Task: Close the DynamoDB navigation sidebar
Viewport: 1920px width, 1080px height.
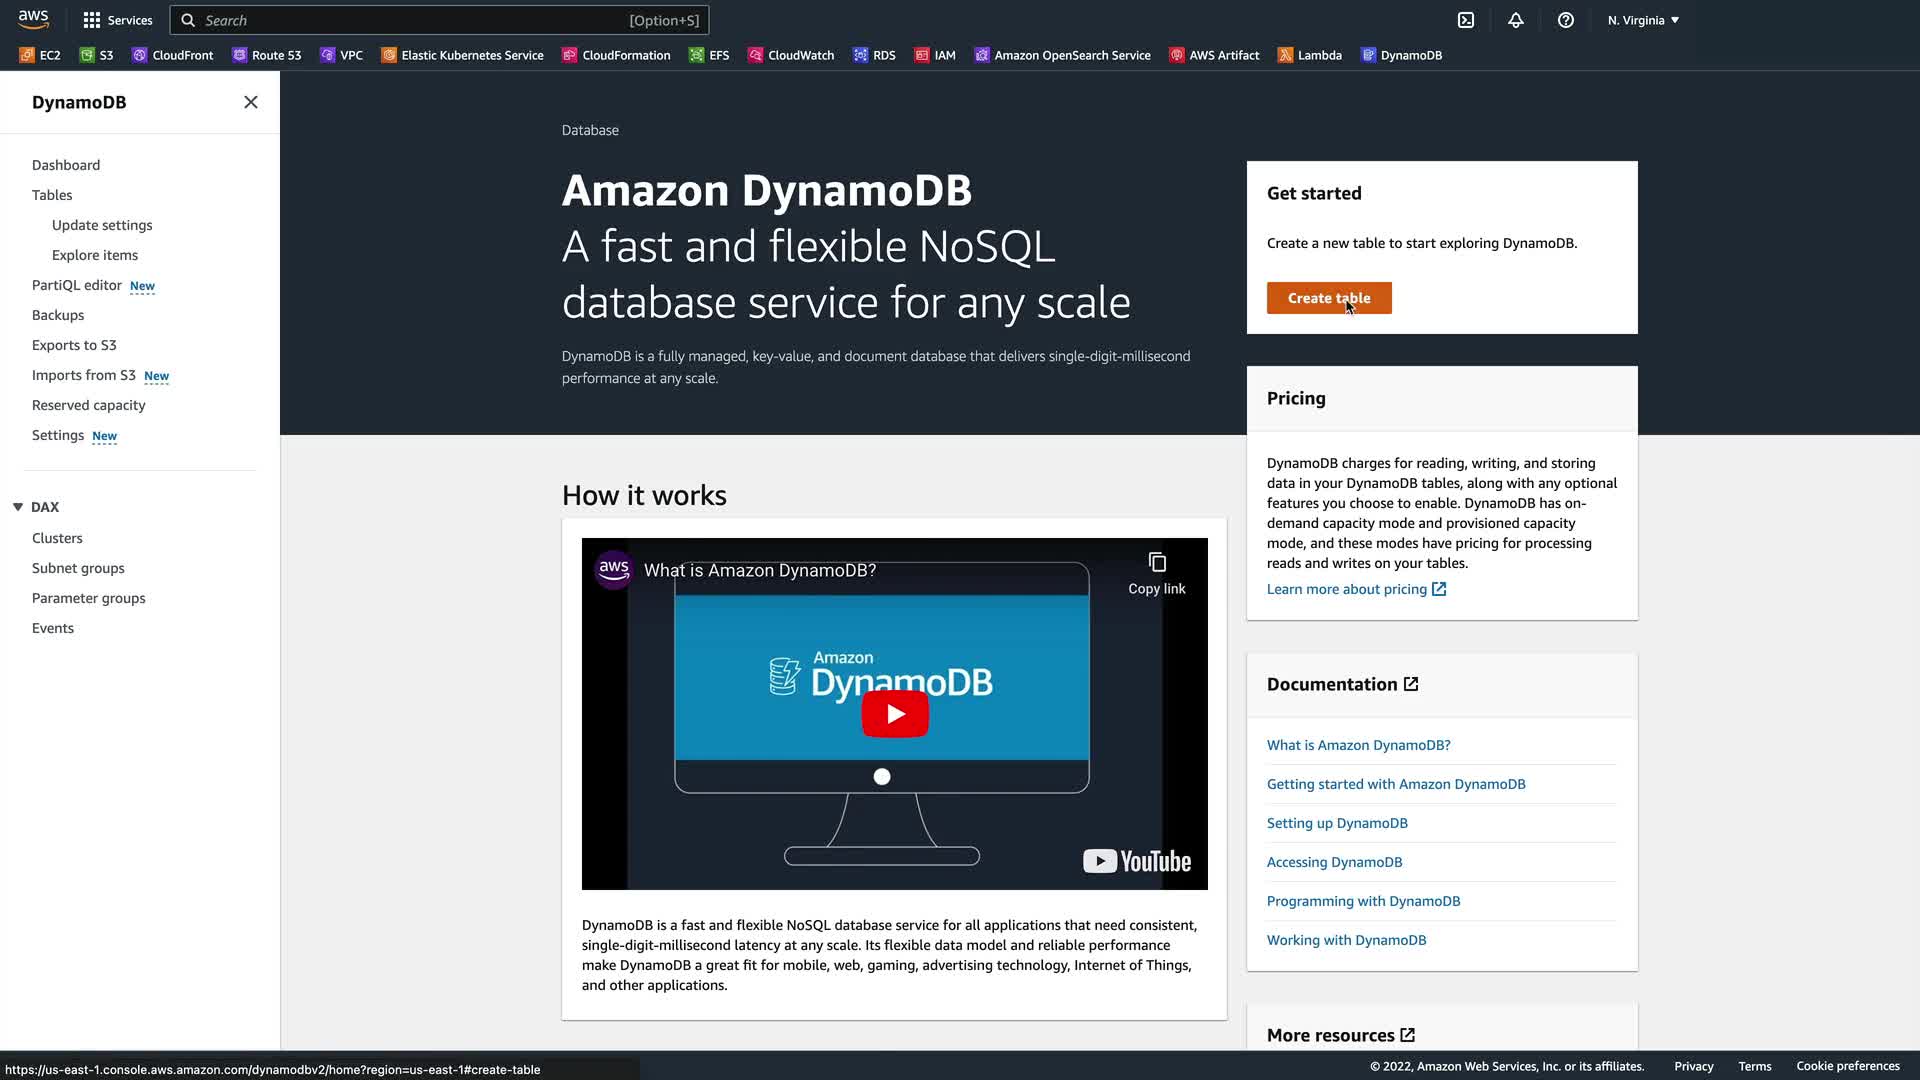Action: (251, 102)
